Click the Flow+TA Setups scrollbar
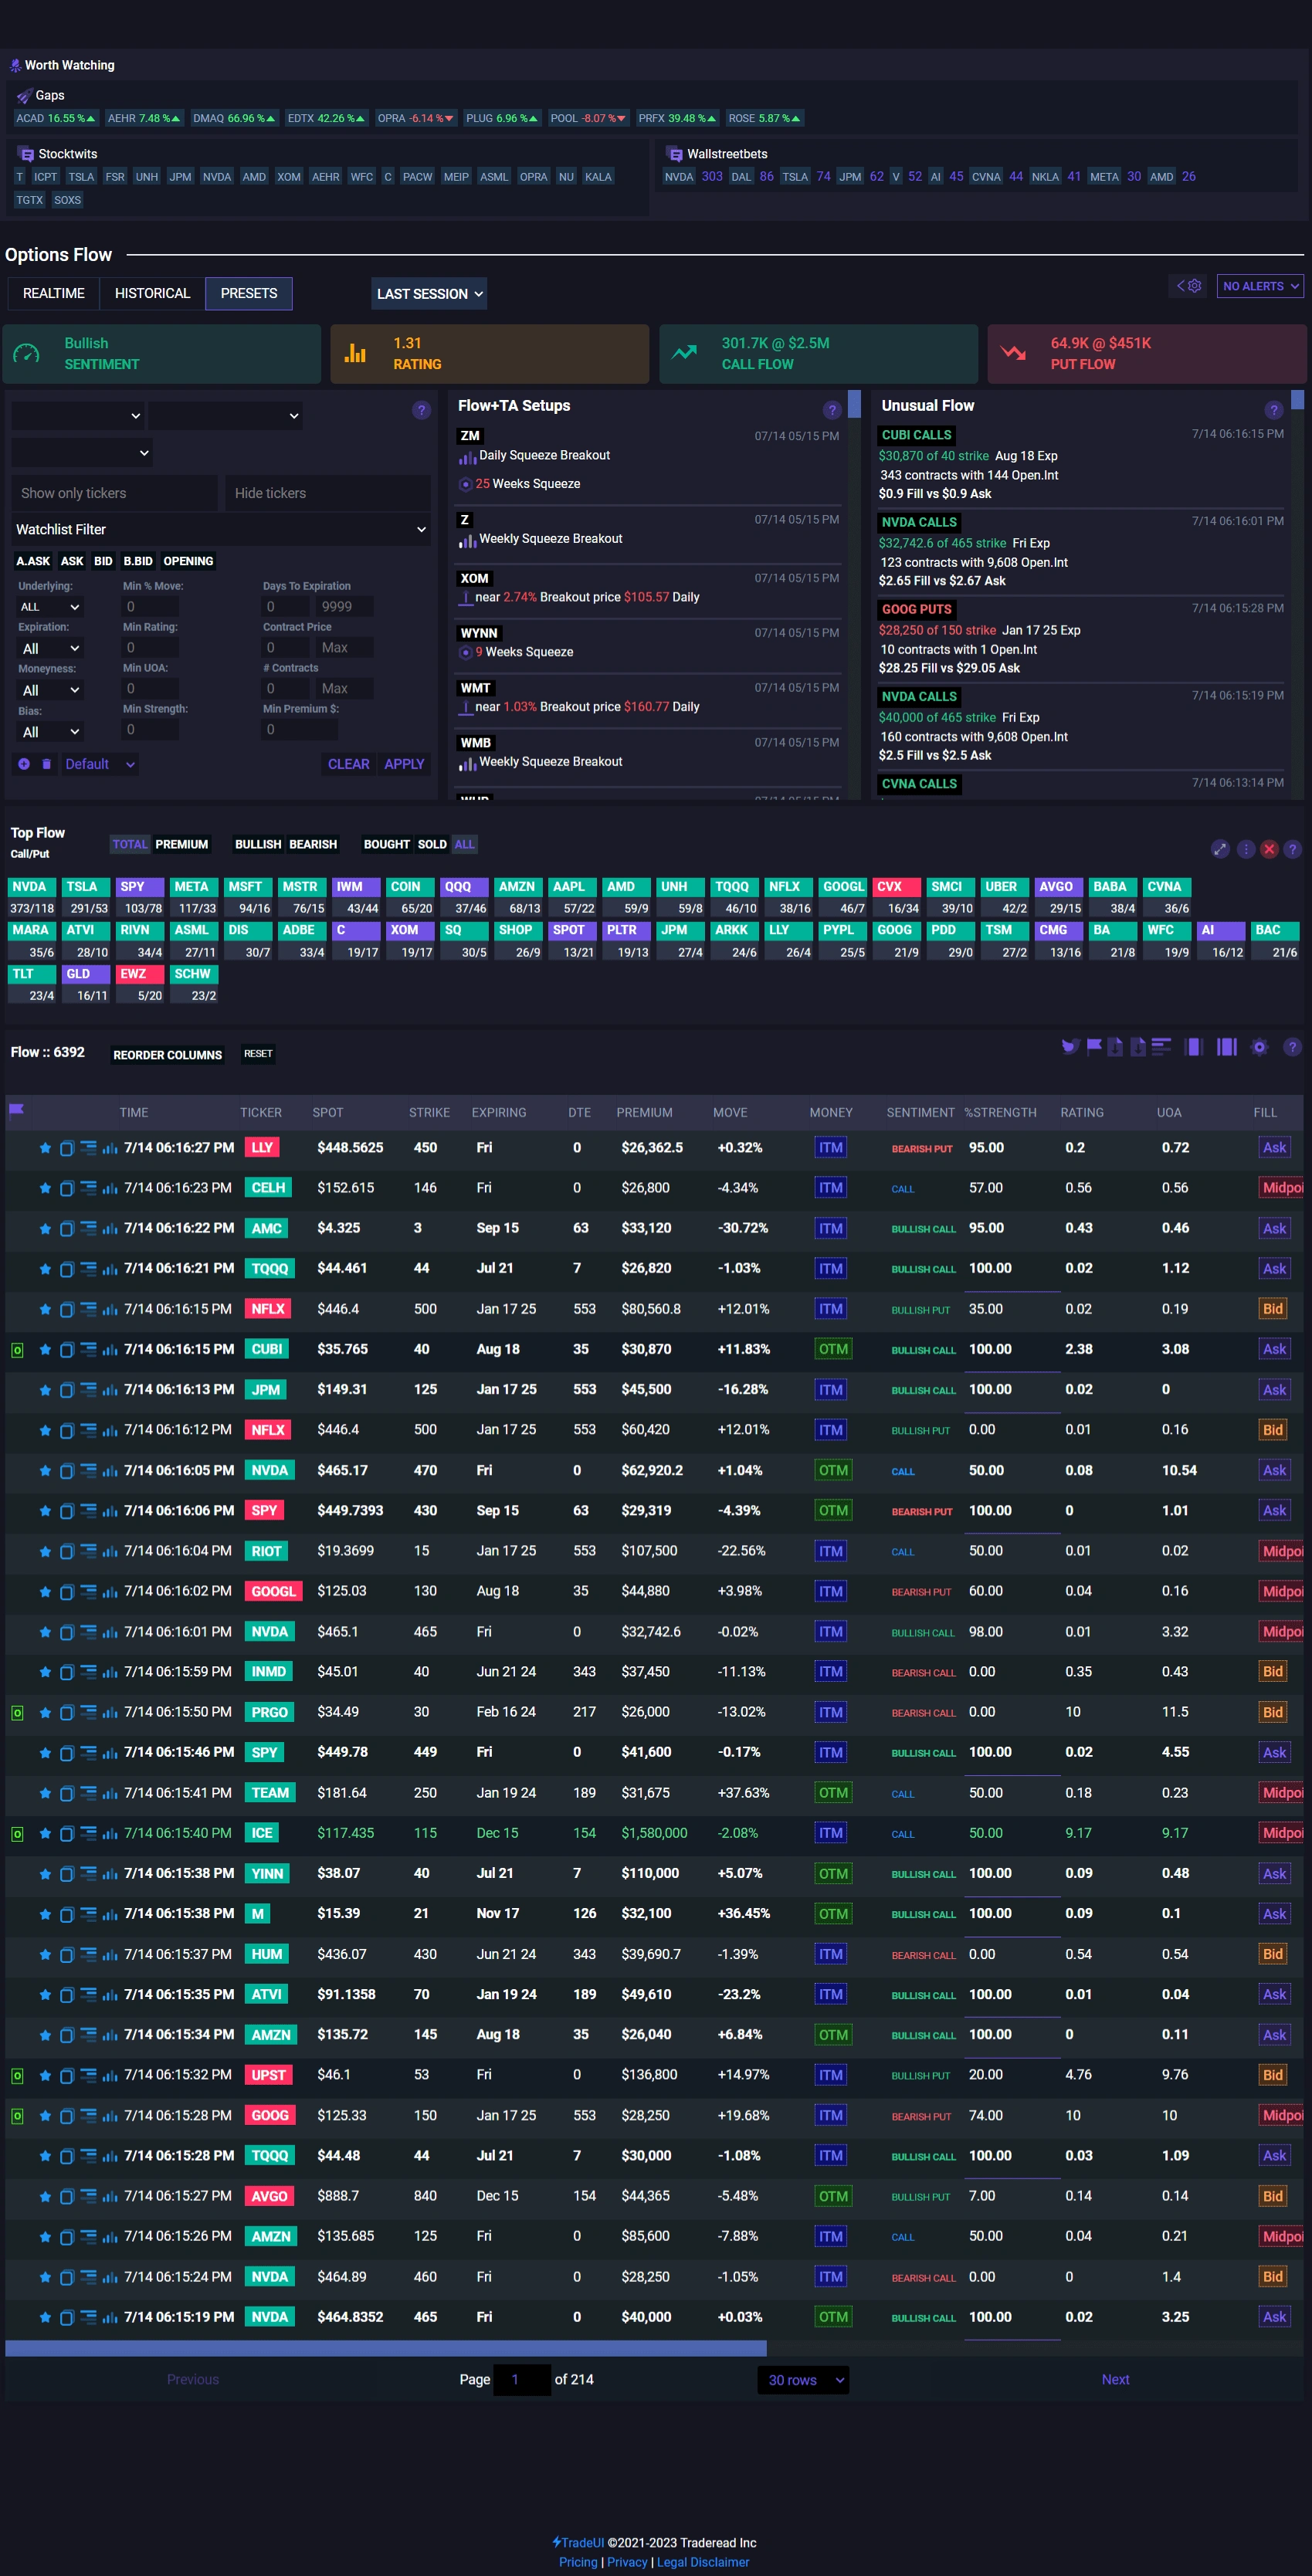This screenshot has width=1312, height=2576. (x=854, y=404)
